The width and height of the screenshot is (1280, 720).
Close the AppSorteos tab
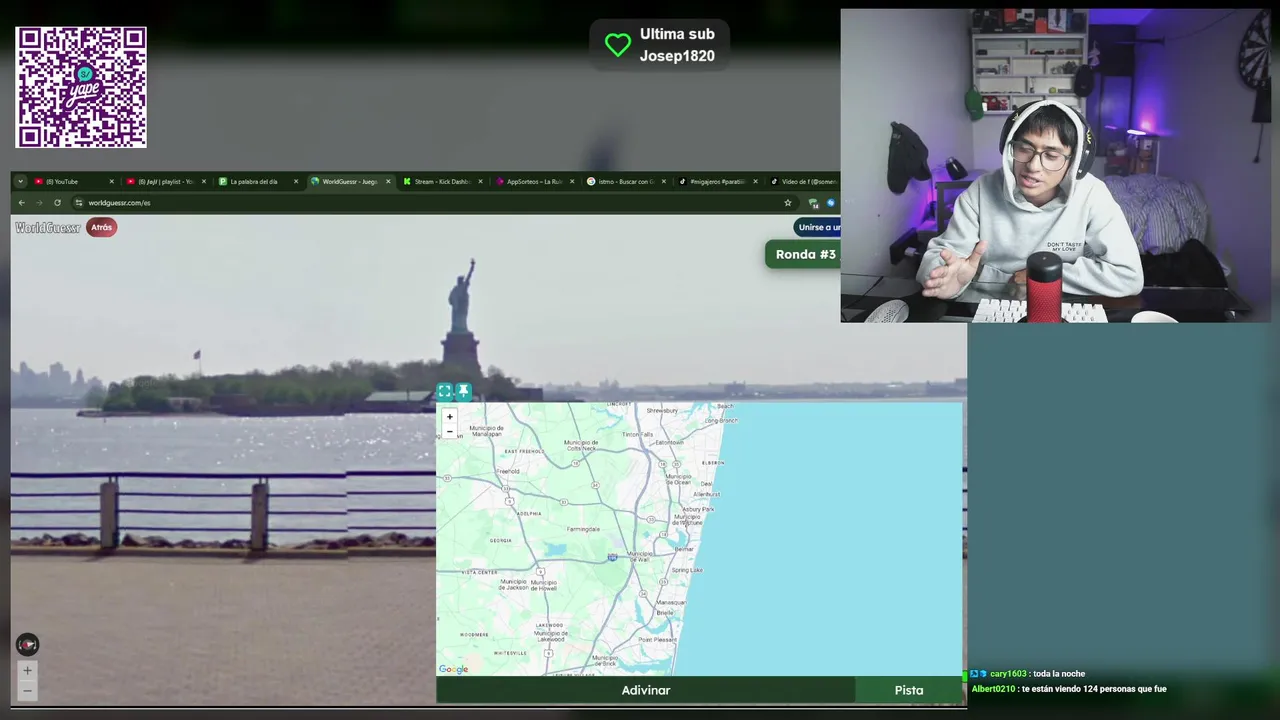[572, 182]
